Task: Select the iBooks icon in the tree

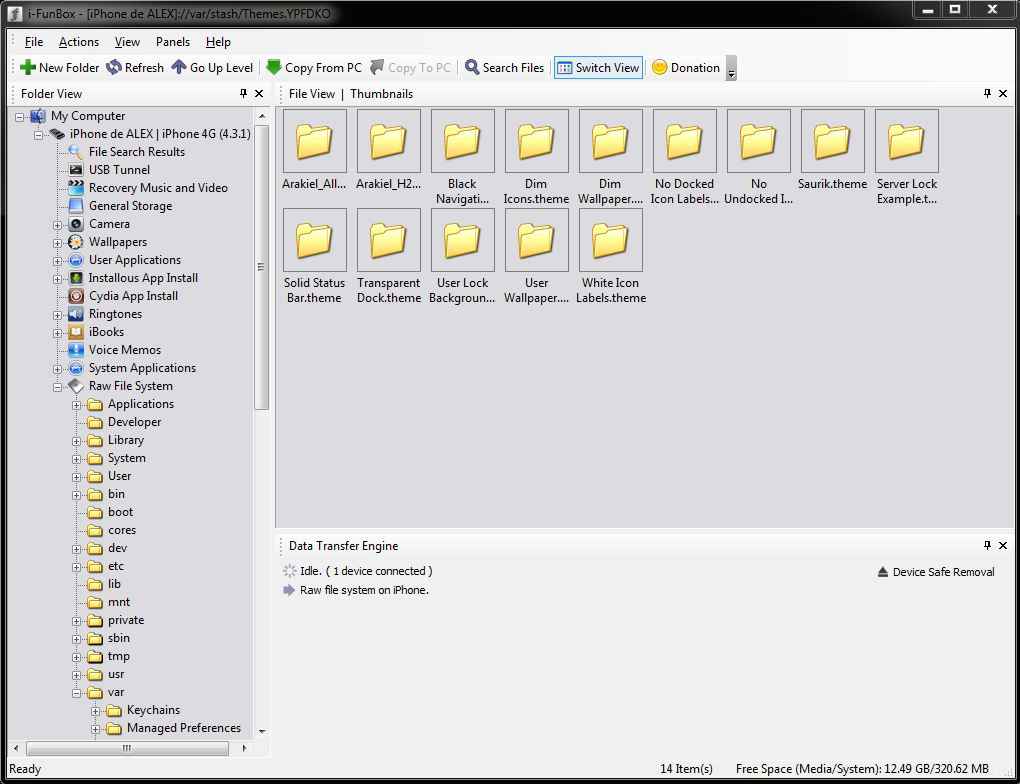Action: pyautogui.click(x=76, y=332)
